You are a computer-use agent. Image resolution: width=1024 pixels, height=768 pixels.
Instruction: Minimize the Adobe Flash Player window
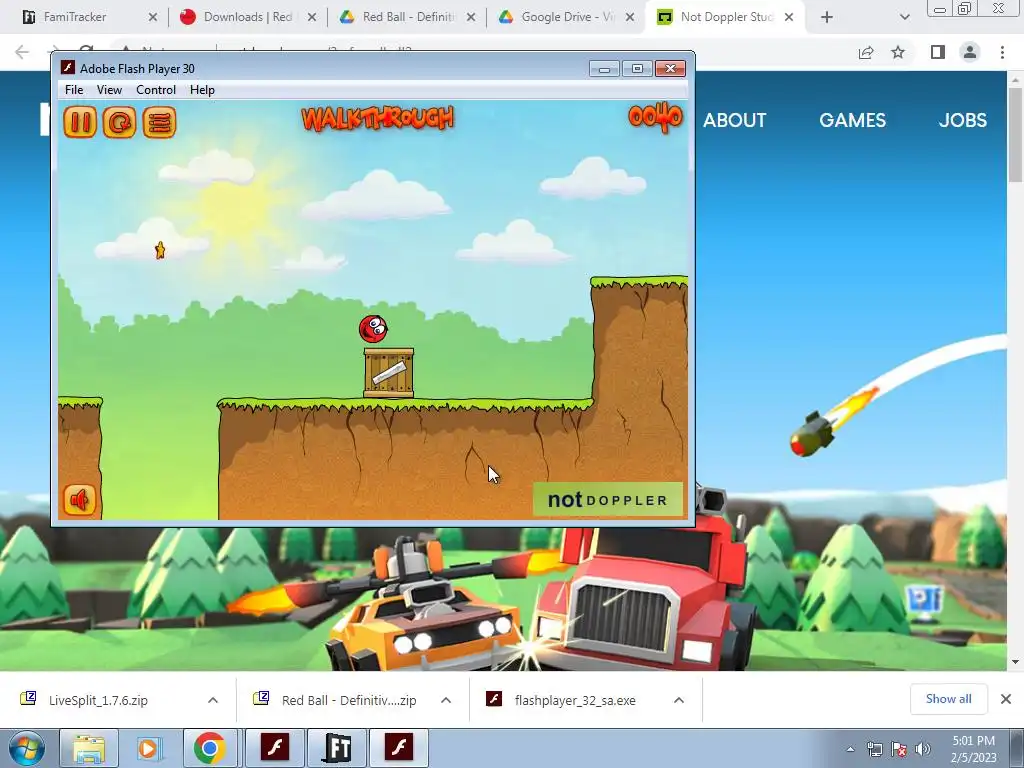[604, 69]
